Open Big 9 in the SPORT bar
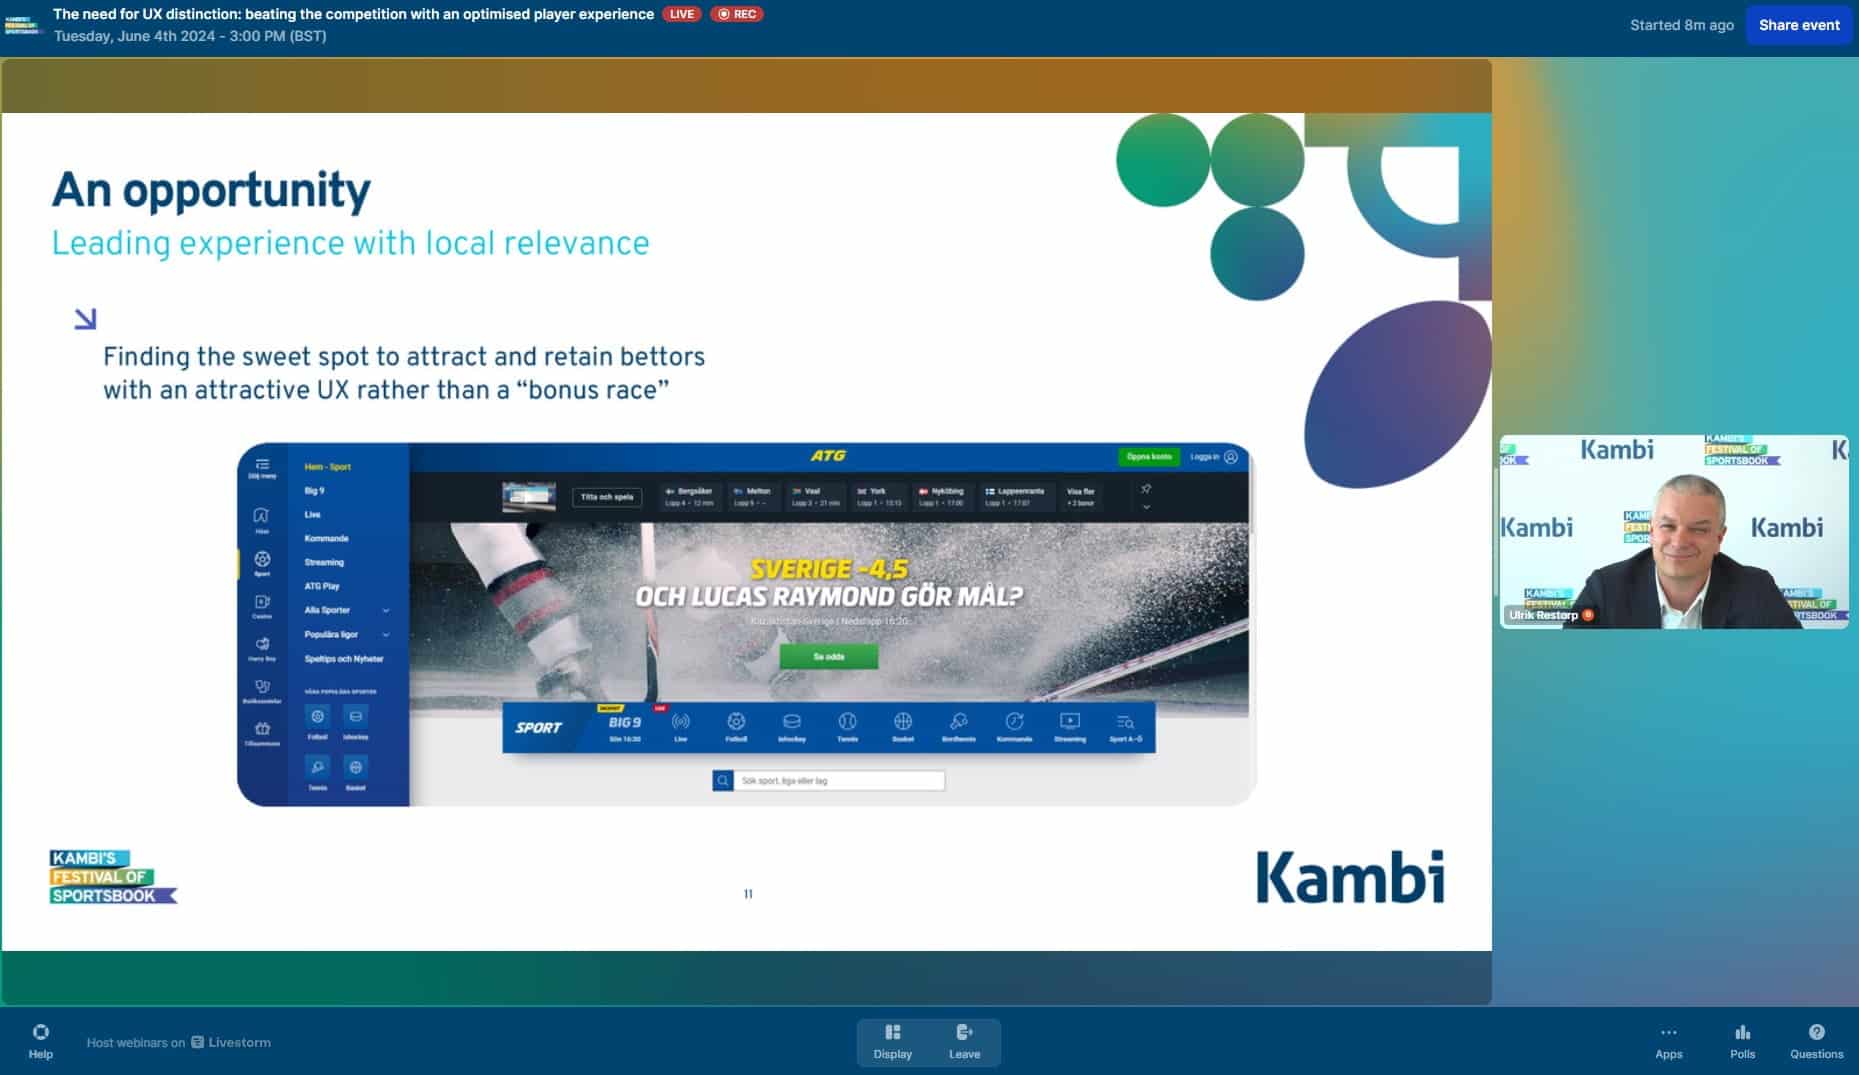The image size is (1859, 1075). coord(625,727)
